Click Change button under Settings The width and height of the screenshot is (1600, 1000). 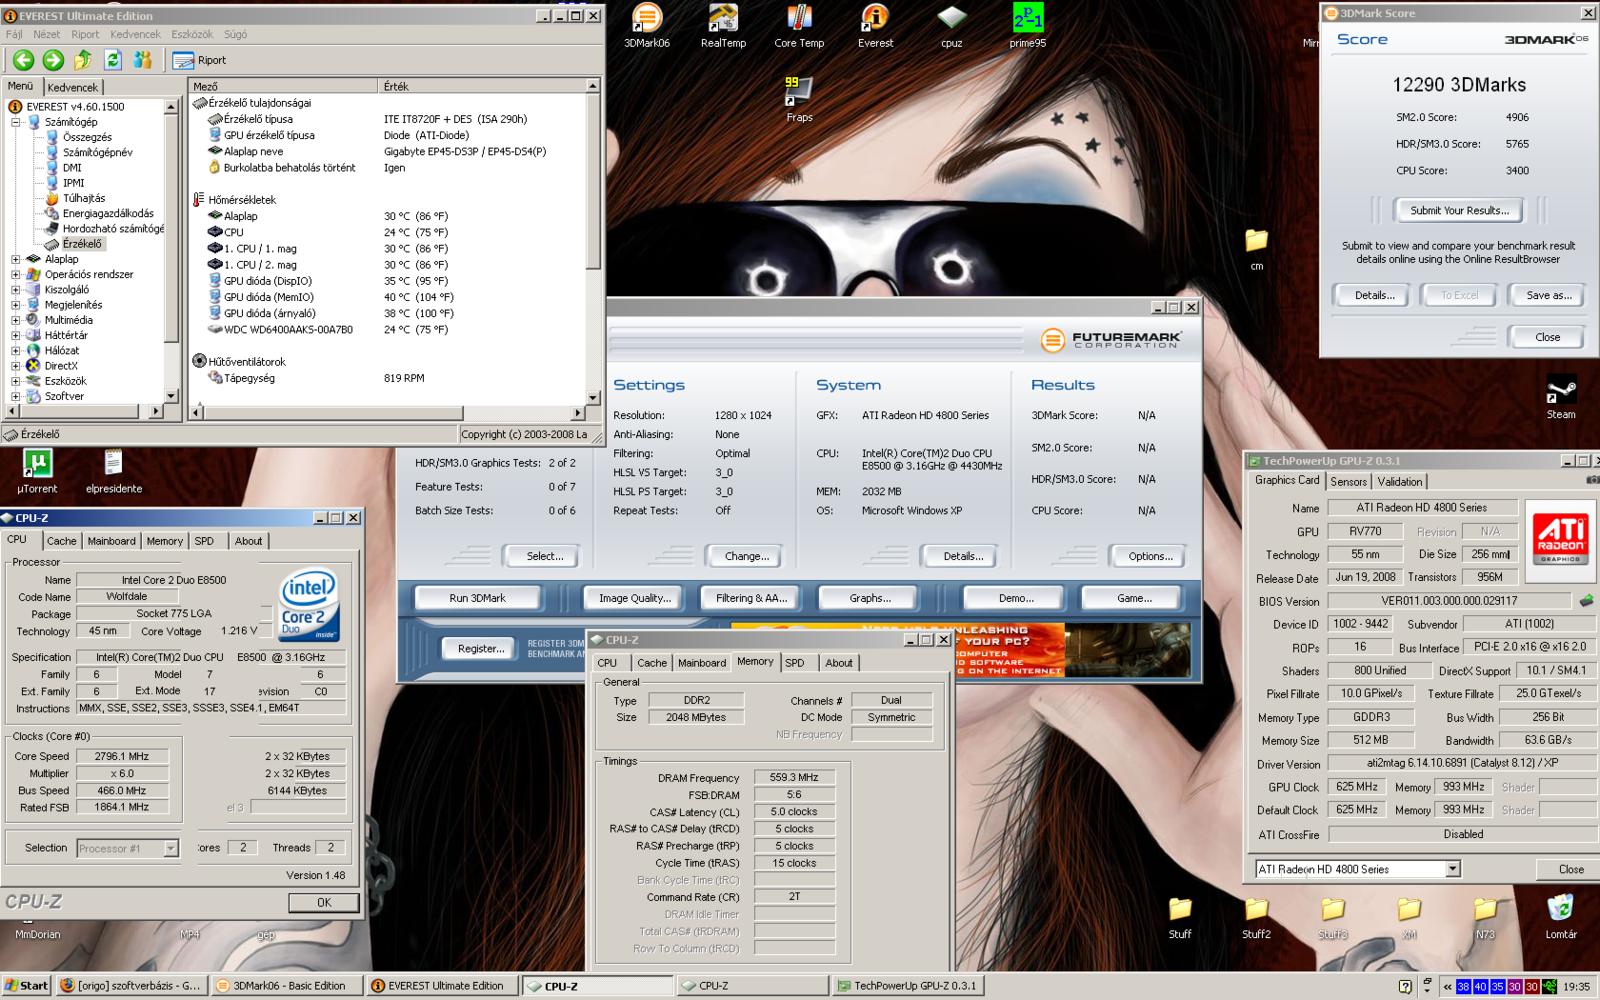click(x=746, y=556)
